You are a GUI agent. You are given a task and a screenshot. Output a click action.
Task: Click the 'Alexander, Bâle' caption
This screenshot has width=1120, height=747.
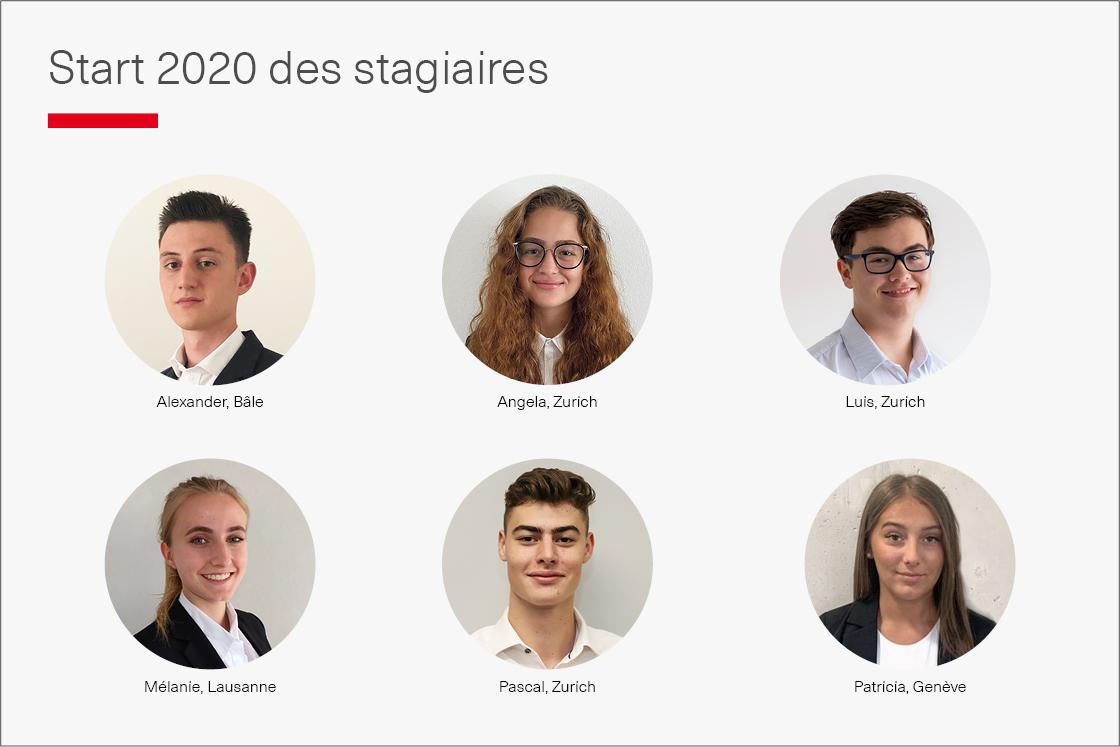coord(210,402)
